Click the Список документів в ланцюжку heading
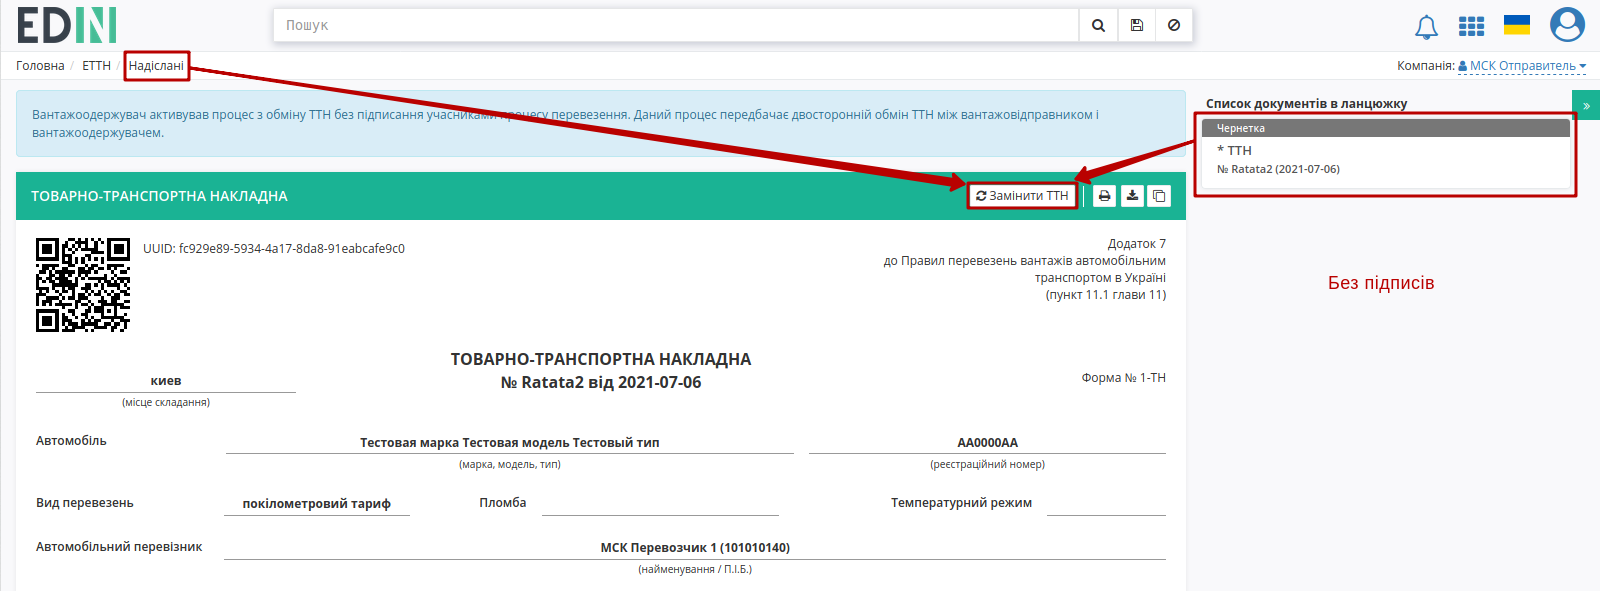Screen dimensions: 1600x591 (1306, 103)
